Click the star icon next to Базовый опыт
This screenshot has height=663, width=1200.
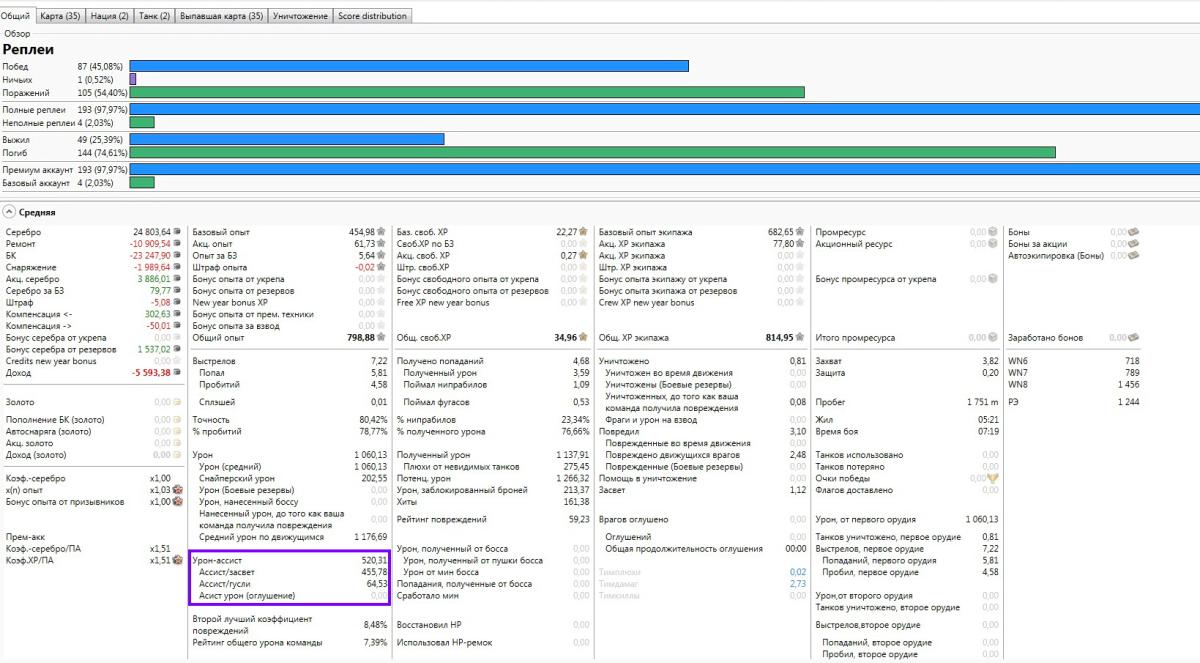[x=382, y=232]
